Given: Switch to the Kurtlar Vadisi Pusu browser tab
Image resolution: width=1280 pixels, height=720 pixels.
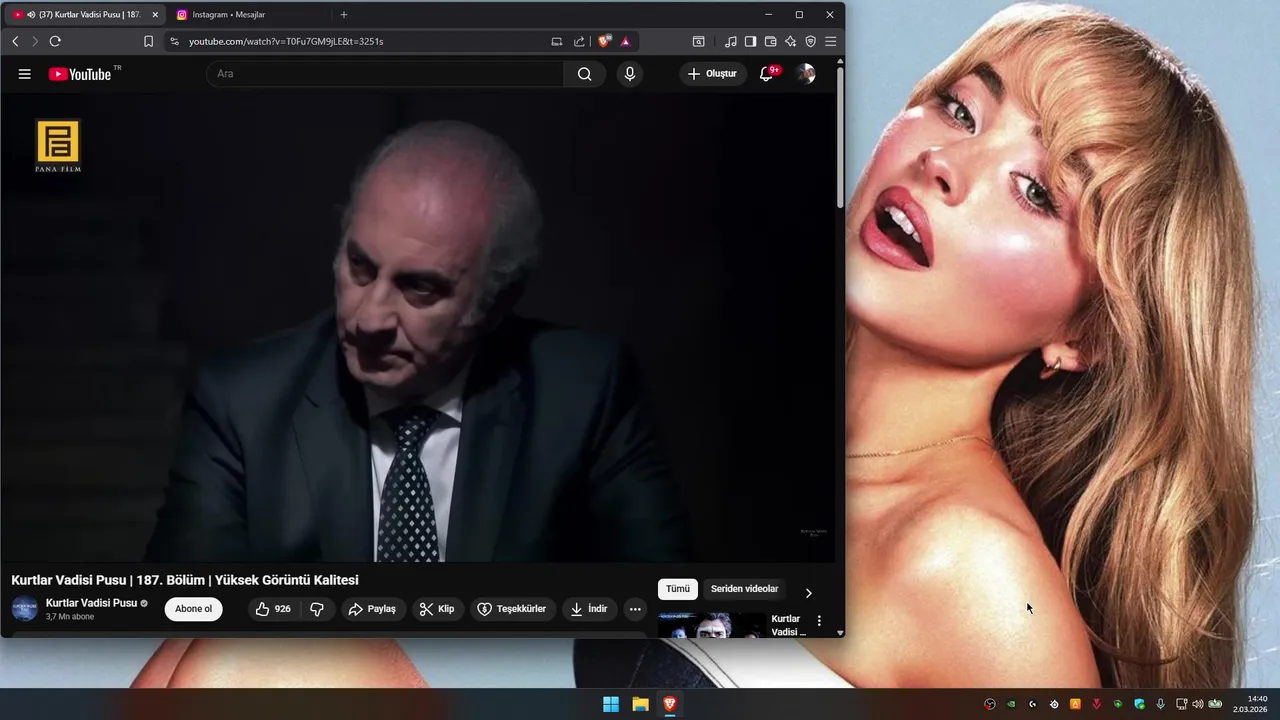Looking at the screenshot, I should coord(82,15).
